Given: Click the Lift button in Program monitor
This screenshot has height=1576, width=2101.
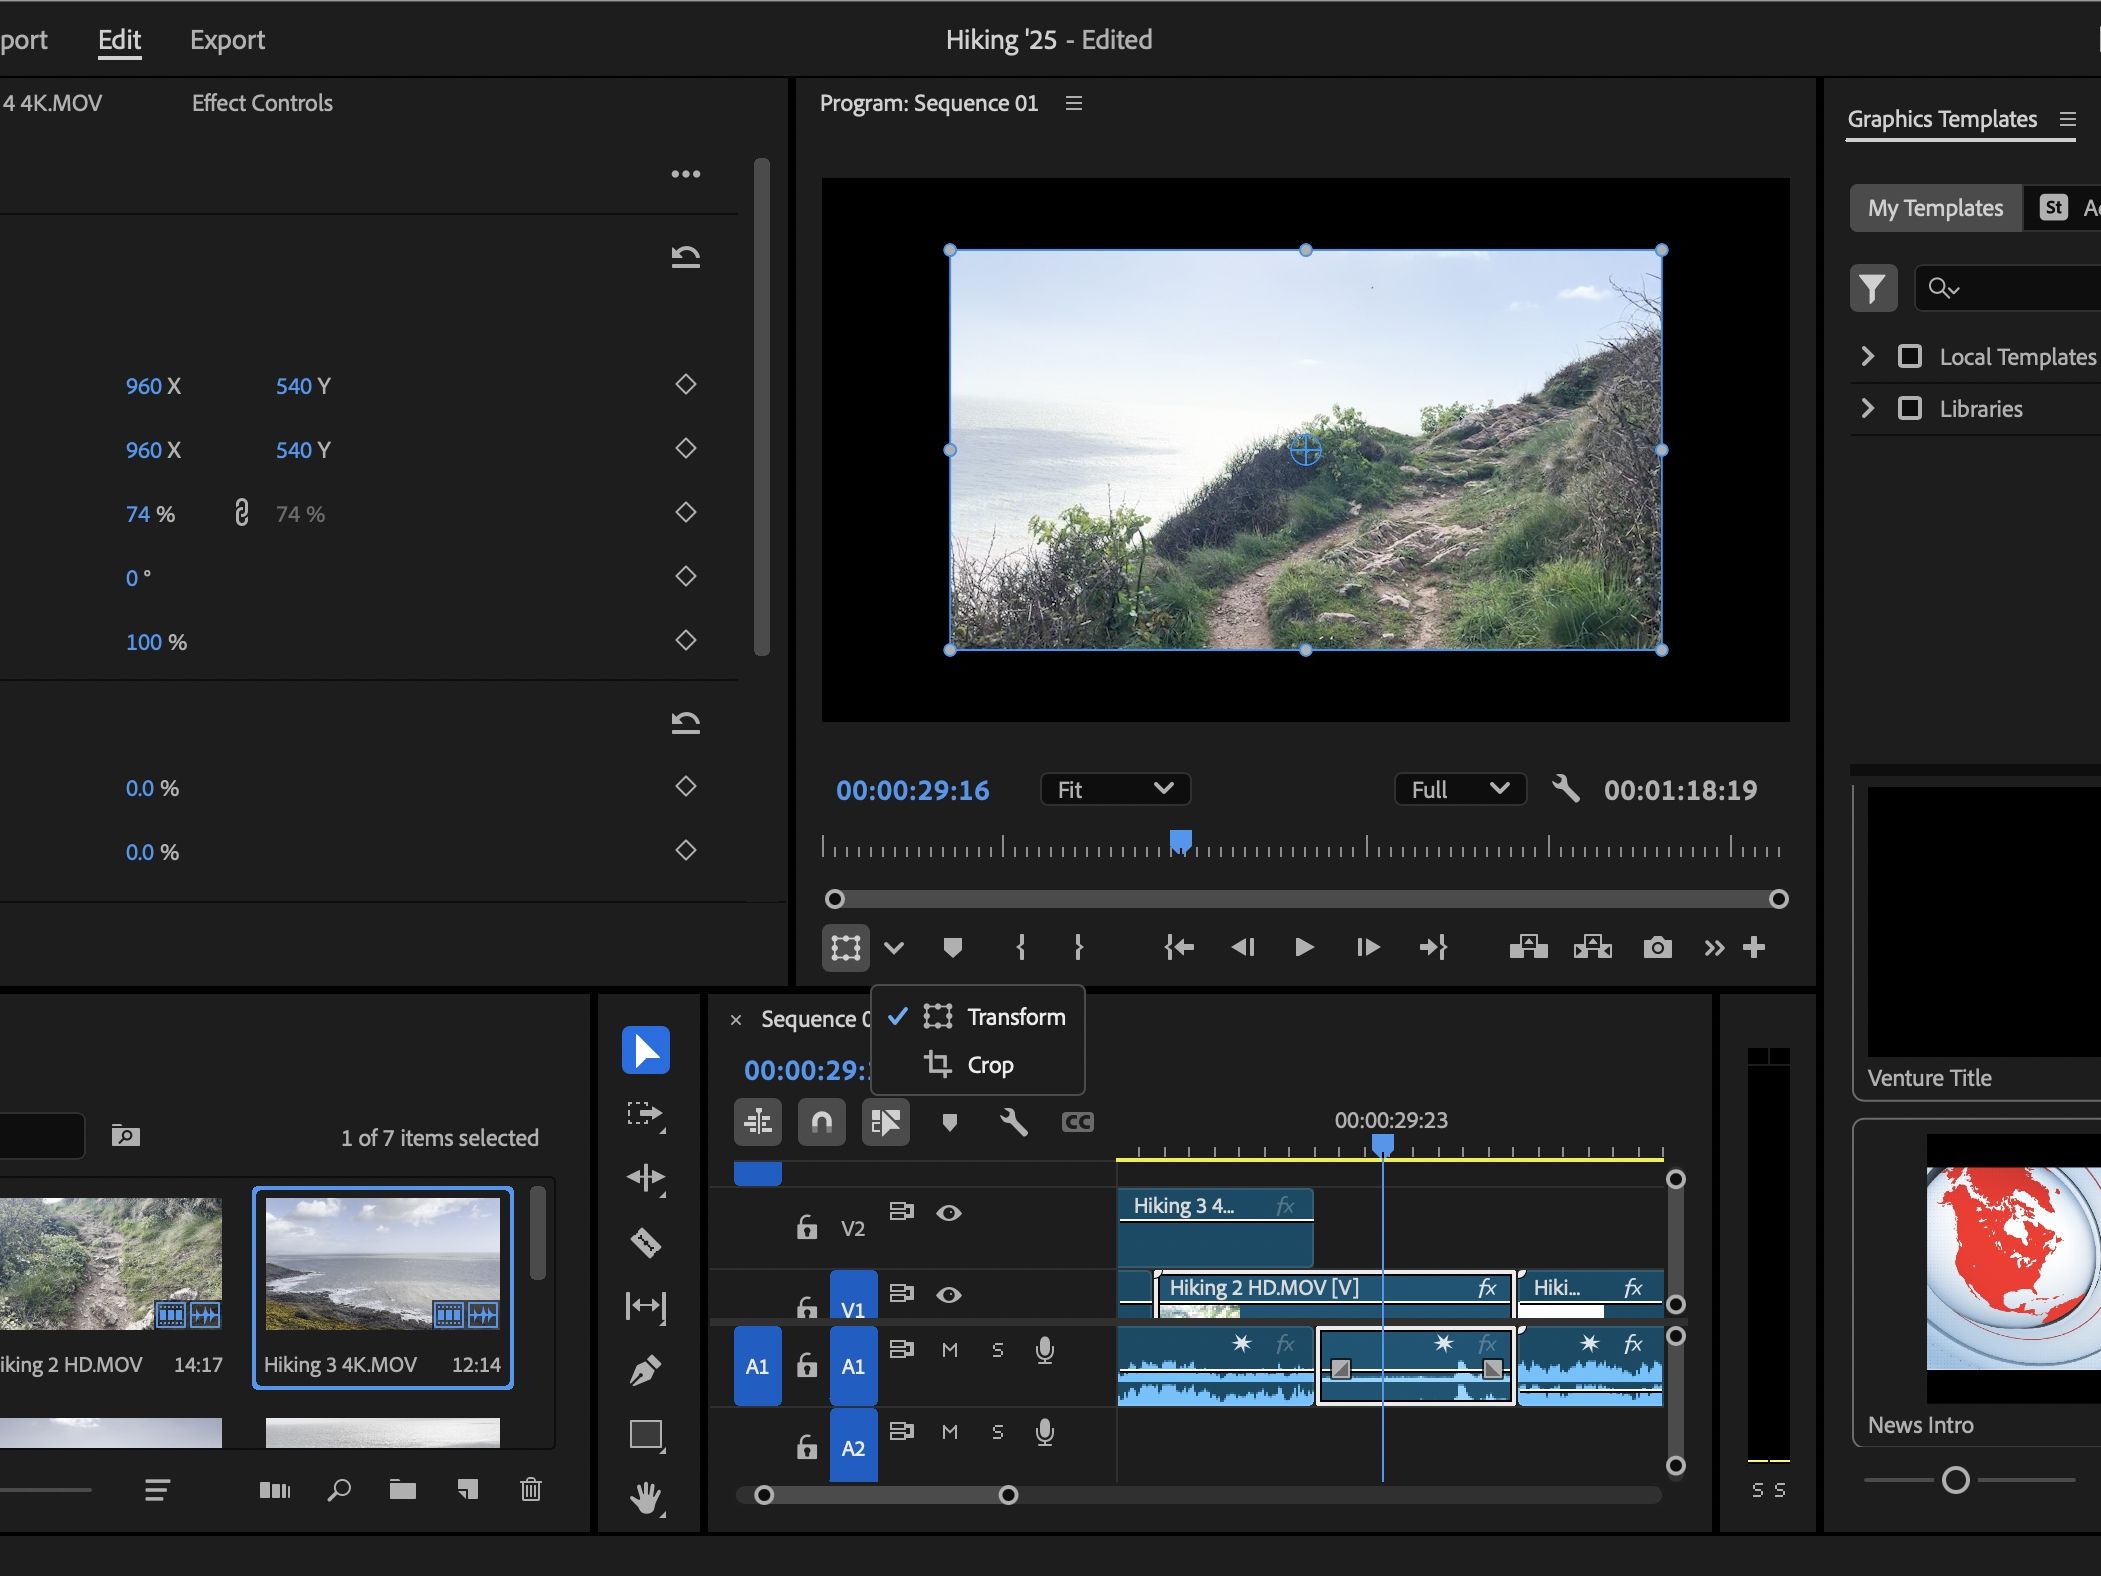Looking at the screenshot, I should click(x=1528, y=947).
